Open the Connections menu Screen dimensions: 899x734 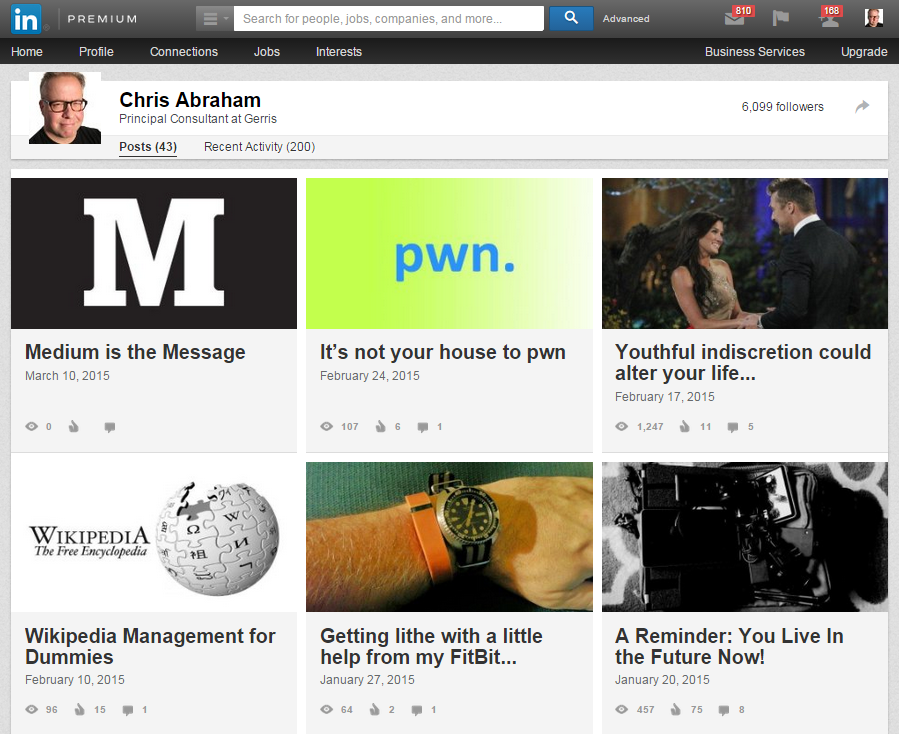(x=184, y=52)
